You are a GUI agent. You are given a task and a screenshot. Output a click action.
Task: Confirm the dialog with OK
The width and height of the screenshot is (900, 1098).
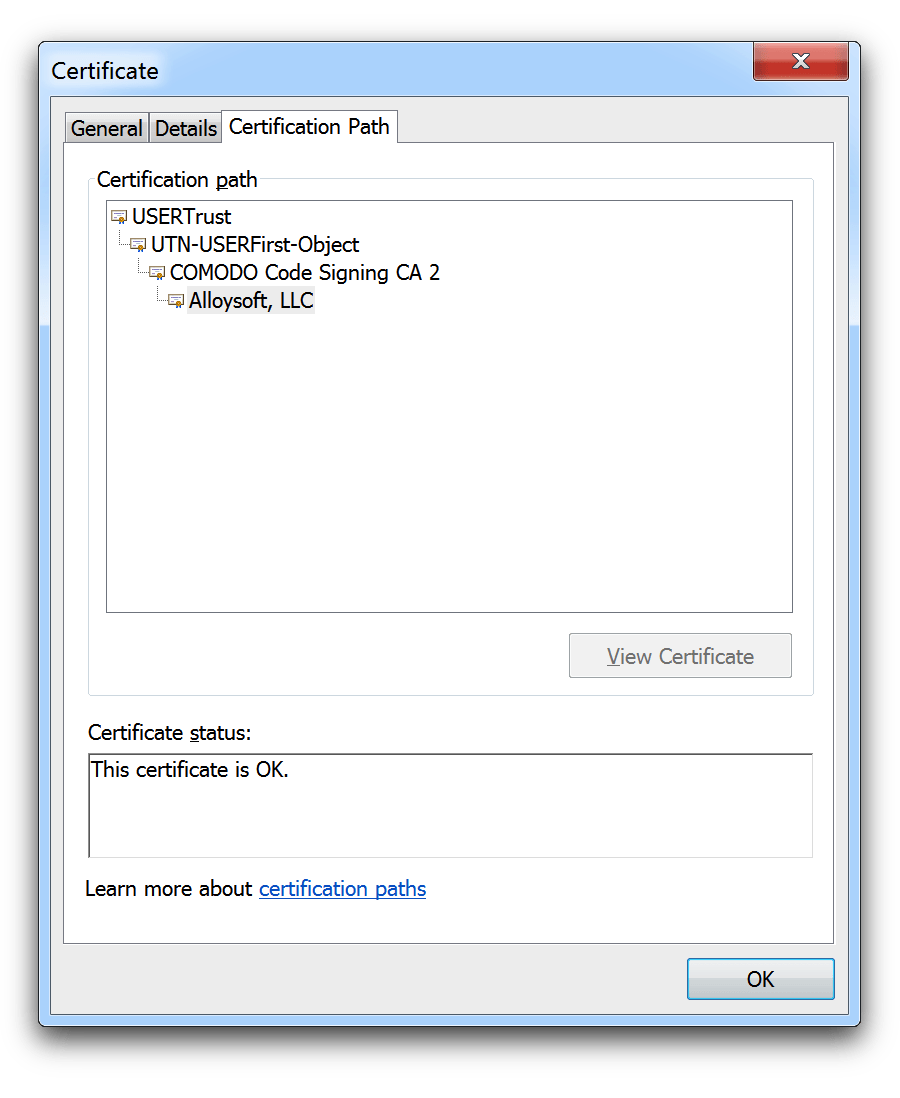coord(761,979)
